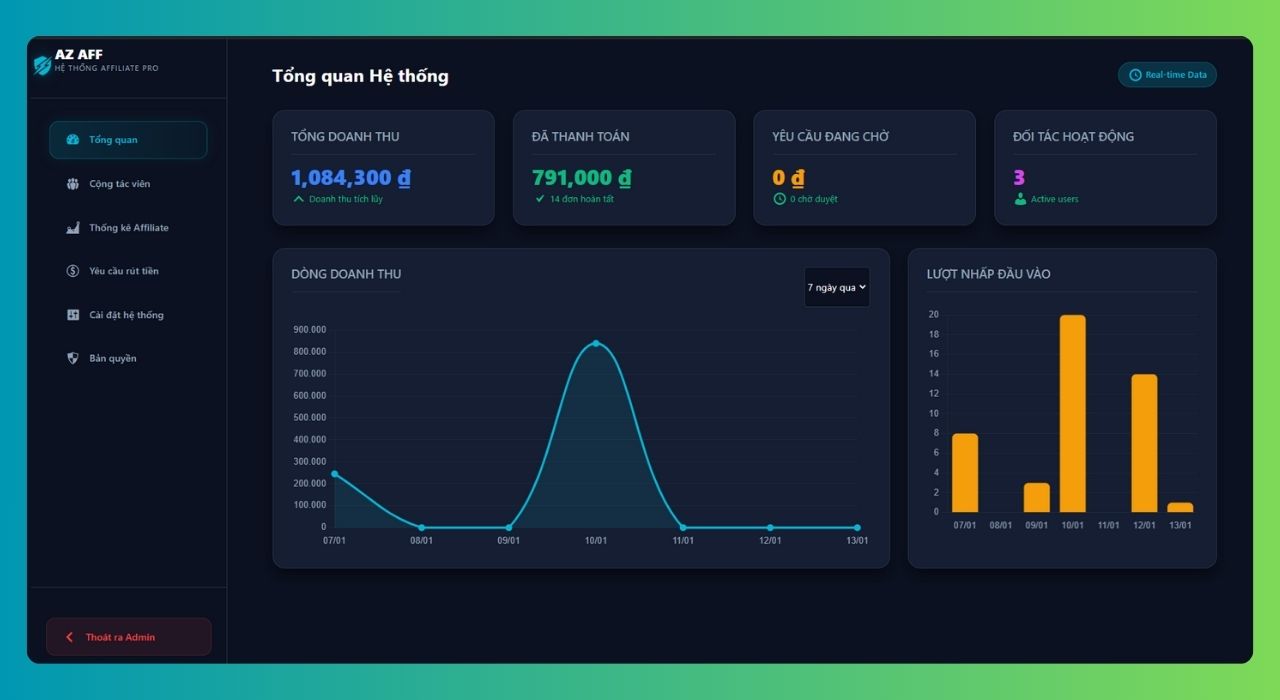Open the 7 ngày qua dropdown

click(x=837, y=287)
